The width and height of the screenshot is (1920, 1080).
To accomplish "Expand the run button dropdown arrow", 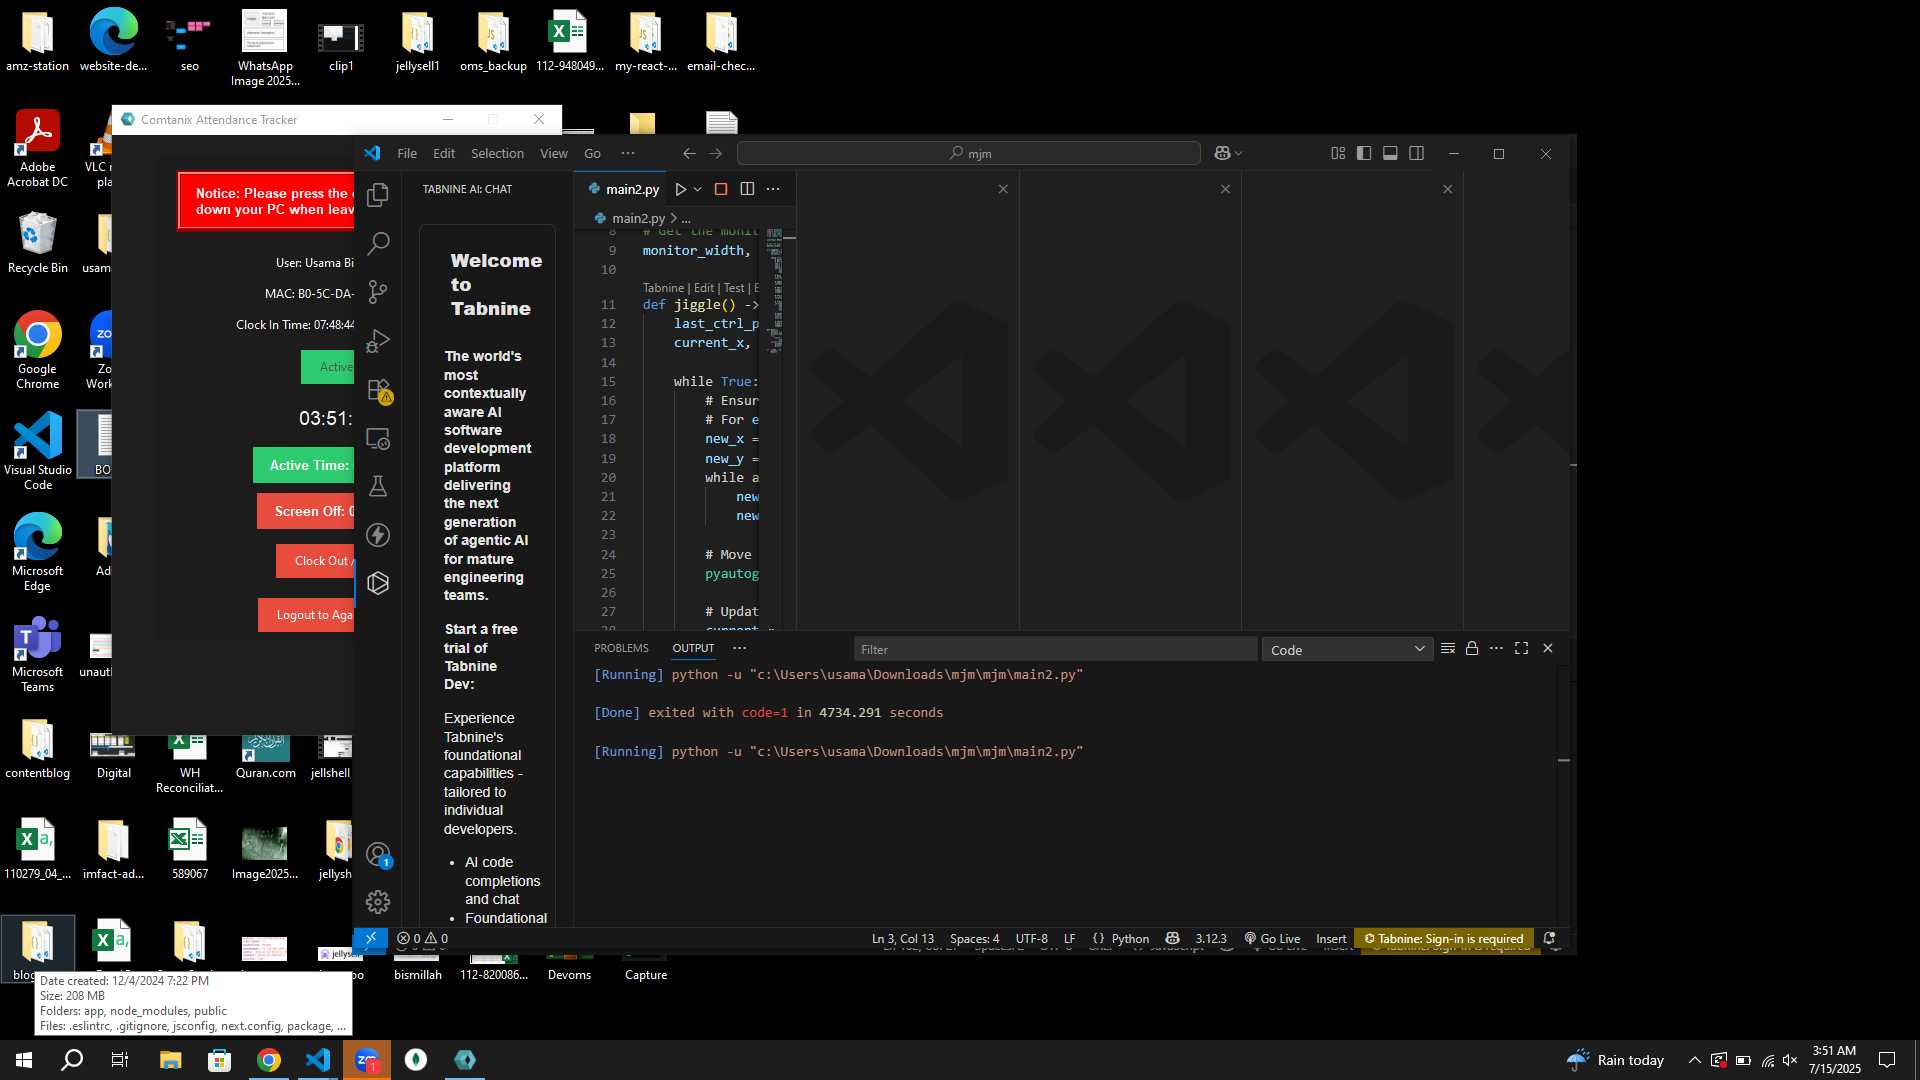I will (698, 189).
